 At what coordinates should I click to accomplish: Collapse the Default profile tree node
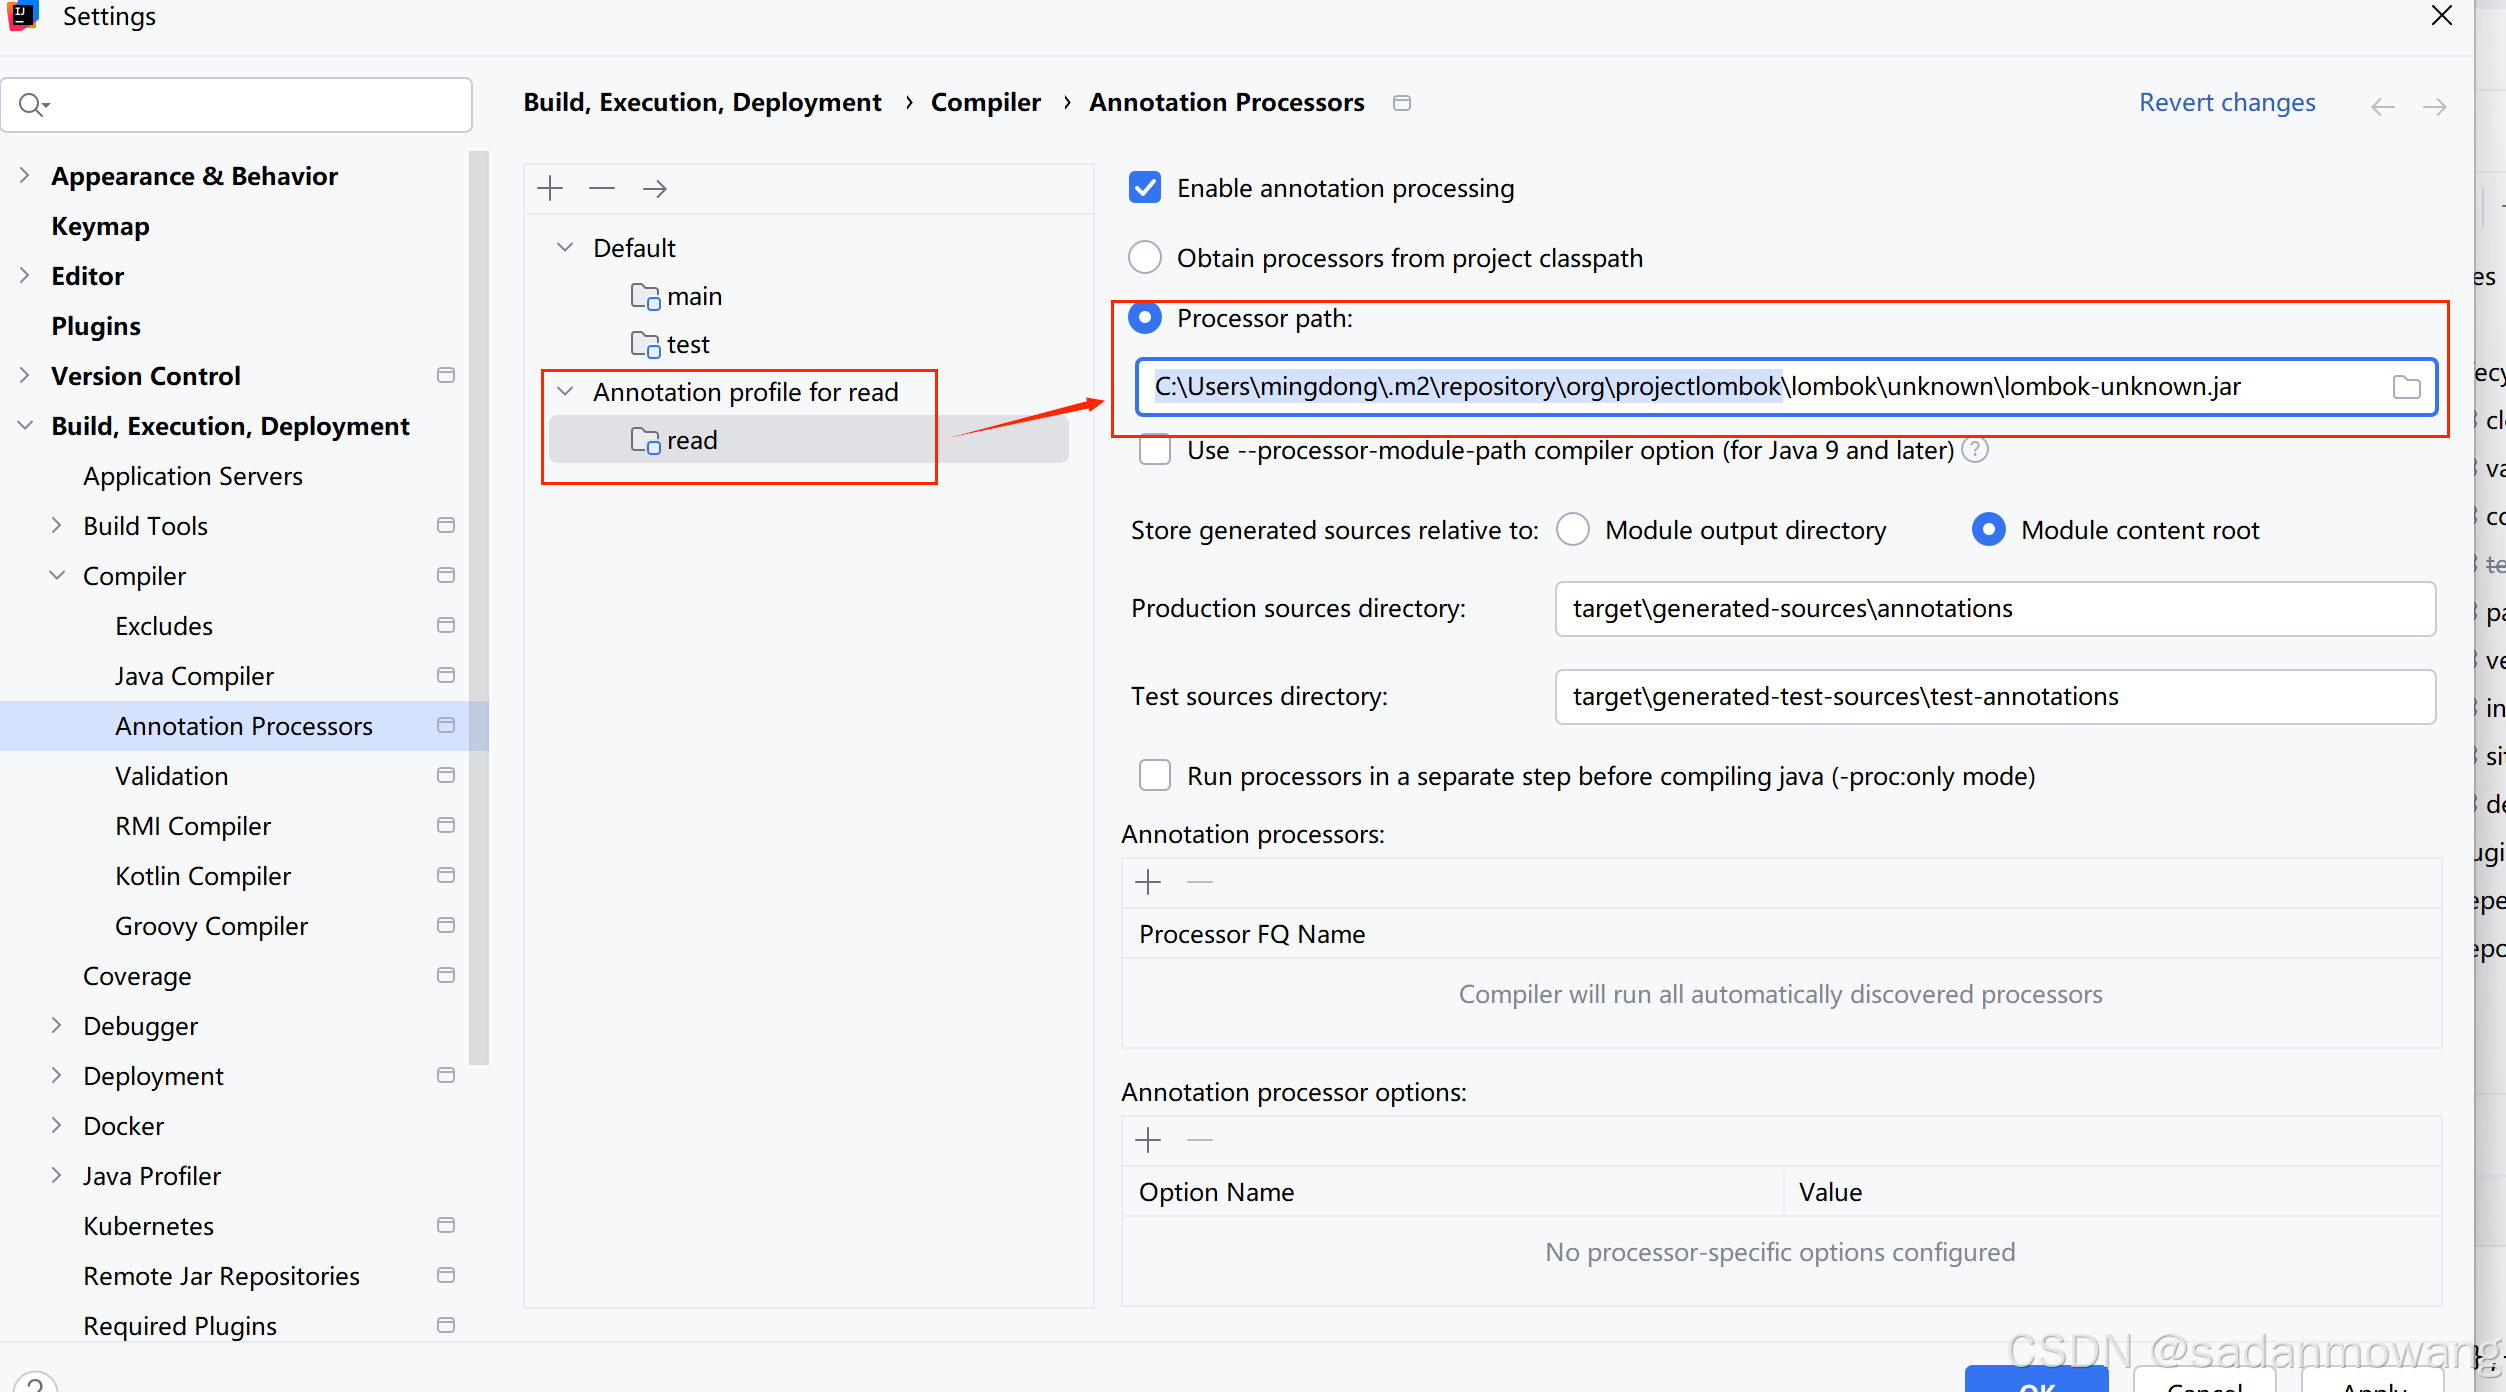565,247
